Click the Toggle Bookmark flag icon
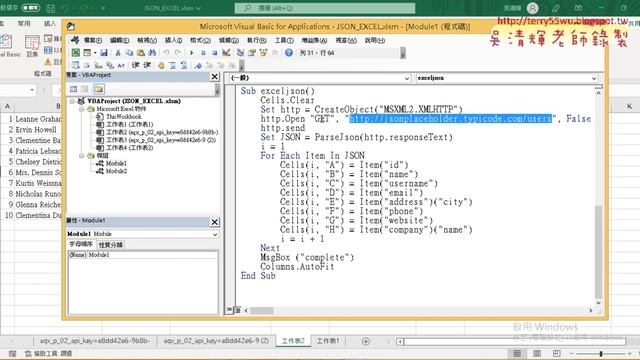This screenshot has width=640, height=360. click(x=198, y=65)
